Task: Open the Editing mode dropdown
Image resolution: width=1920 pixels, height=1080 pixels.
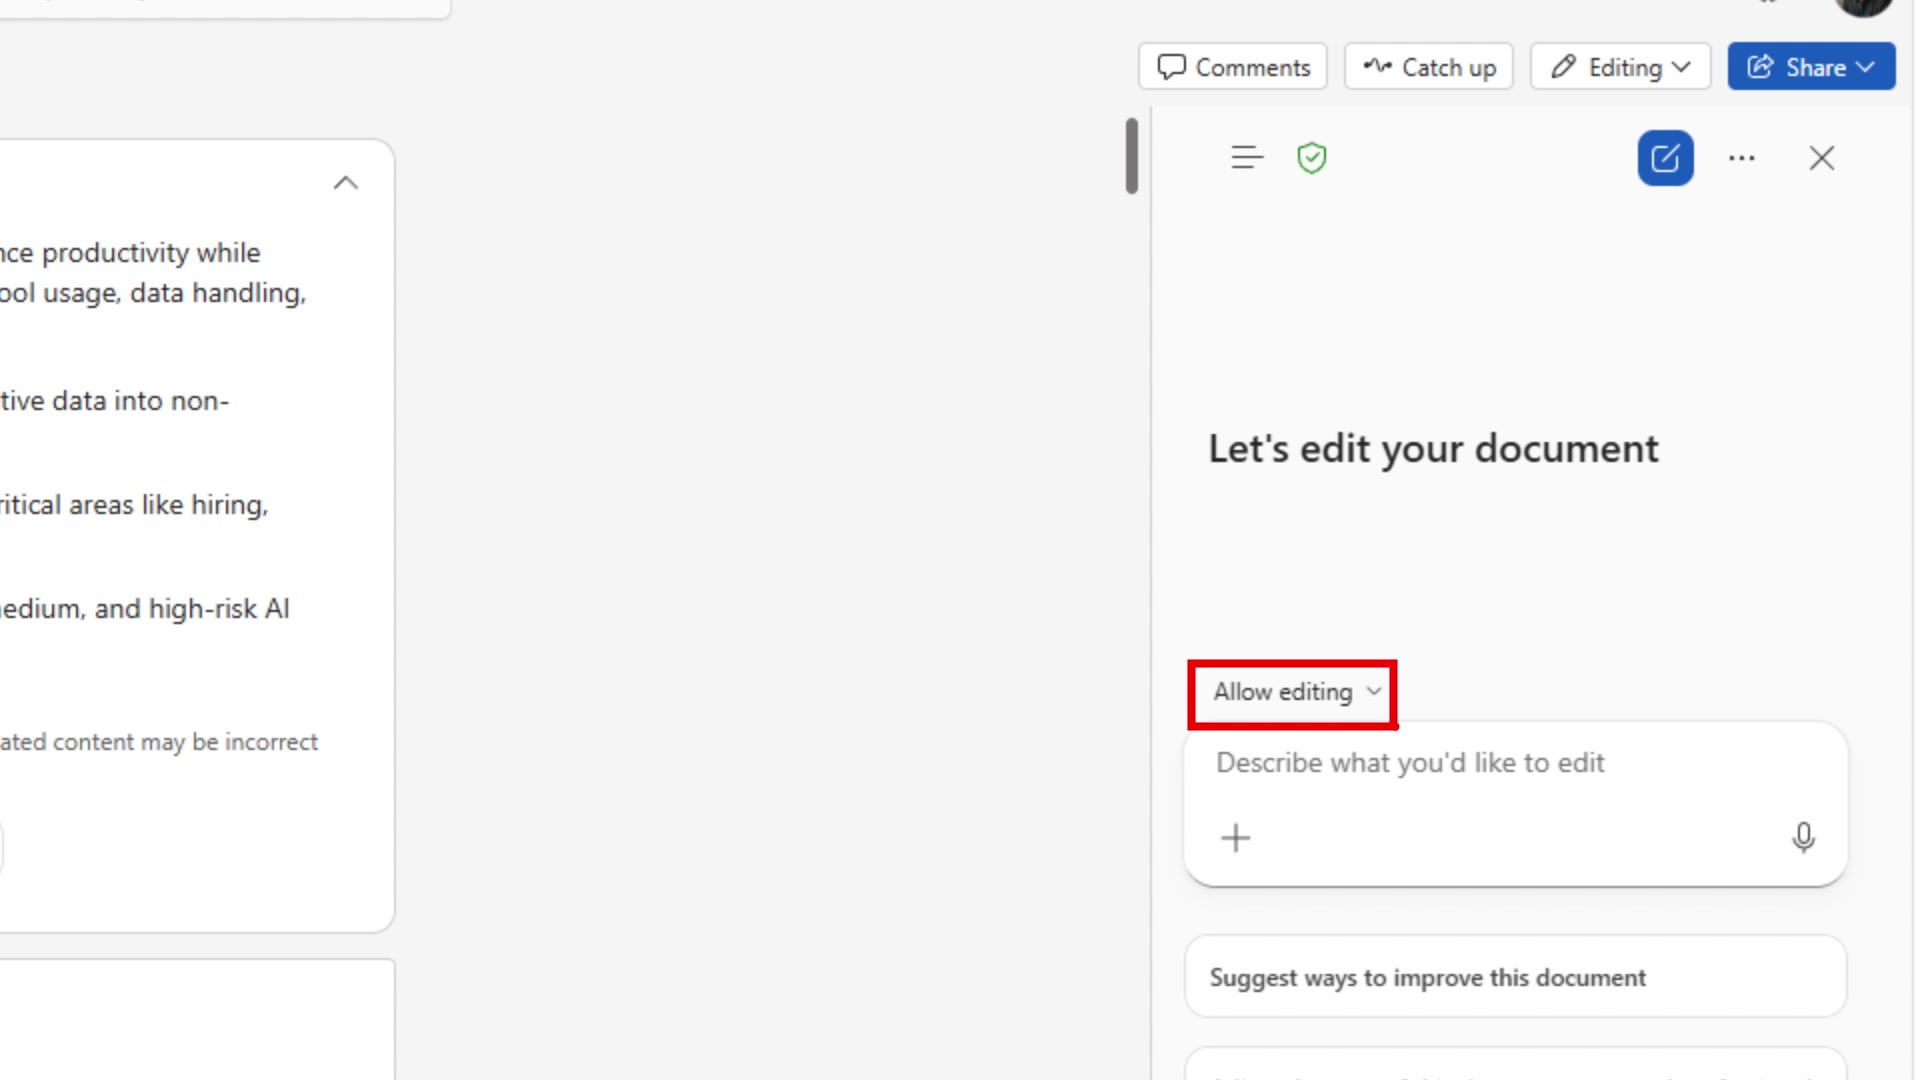Action: click(1620, 67)
